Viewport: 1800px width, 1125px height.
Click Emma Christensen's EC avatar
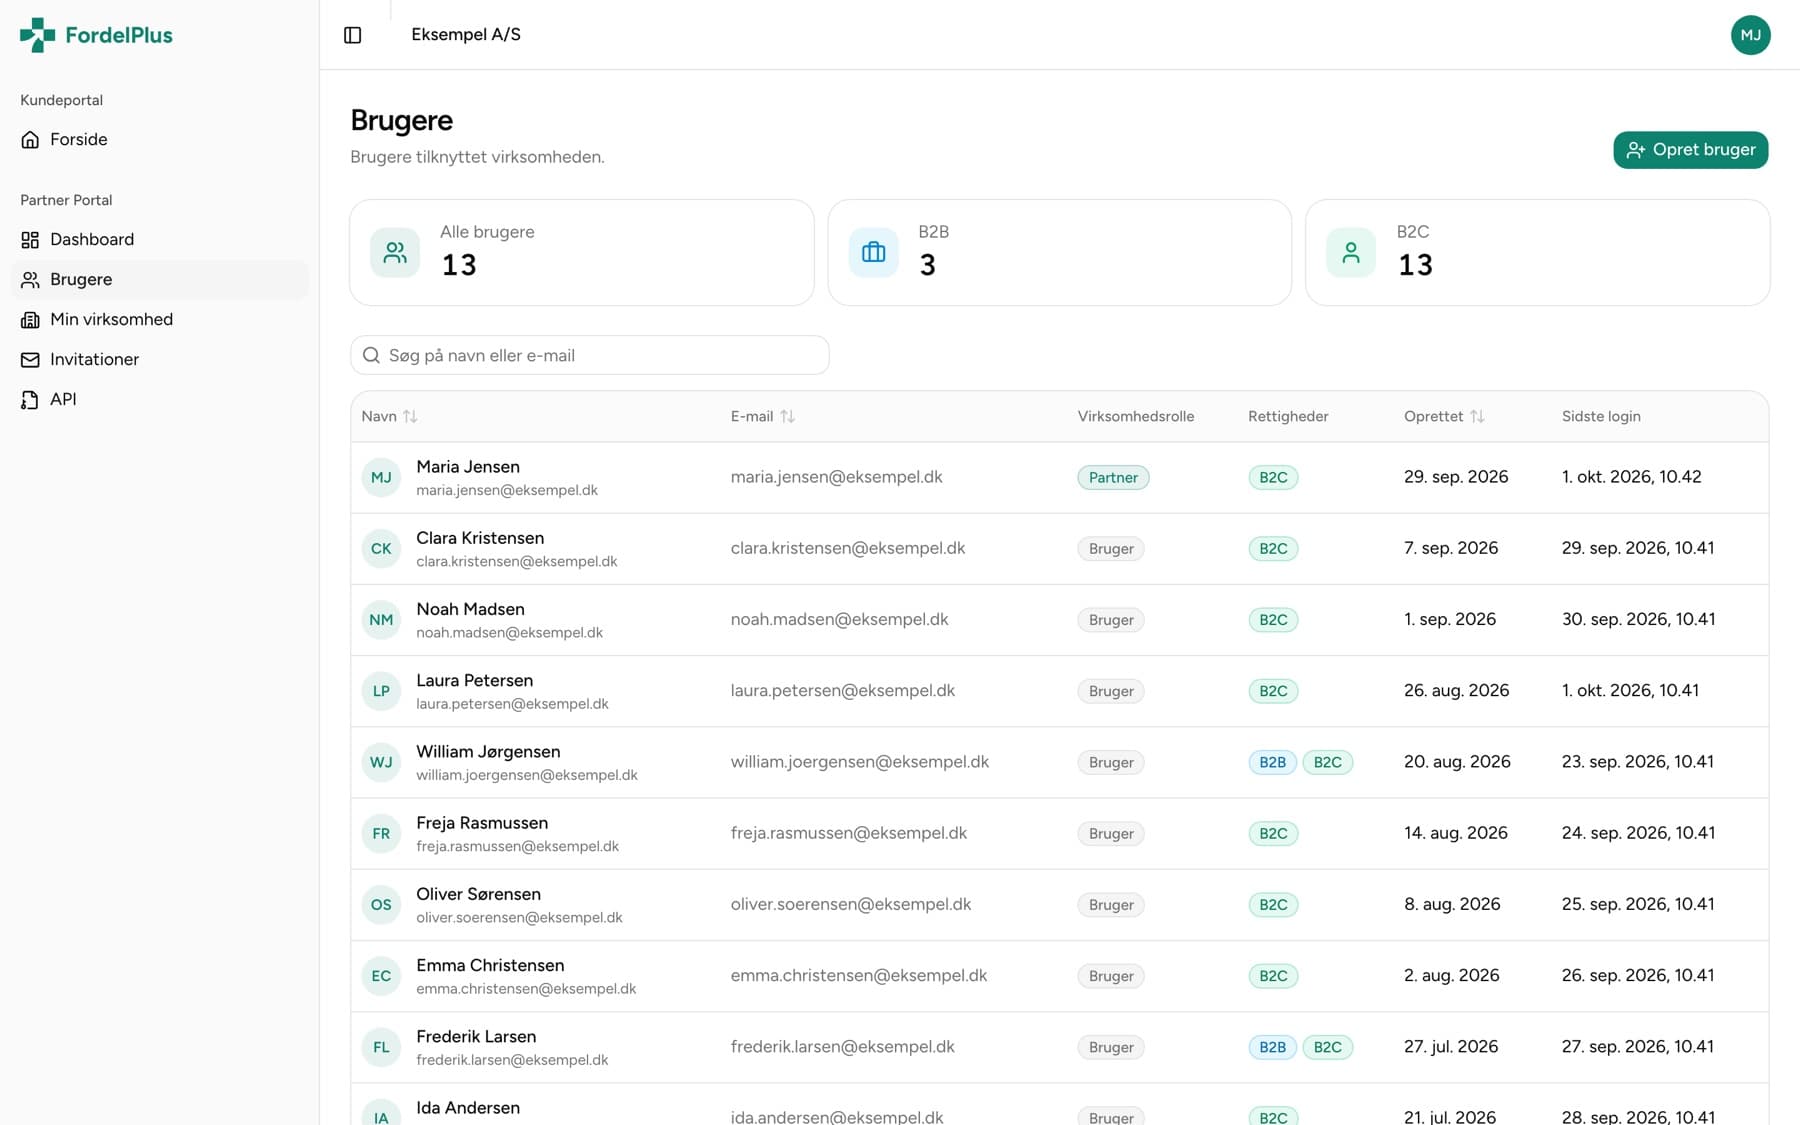381,976
